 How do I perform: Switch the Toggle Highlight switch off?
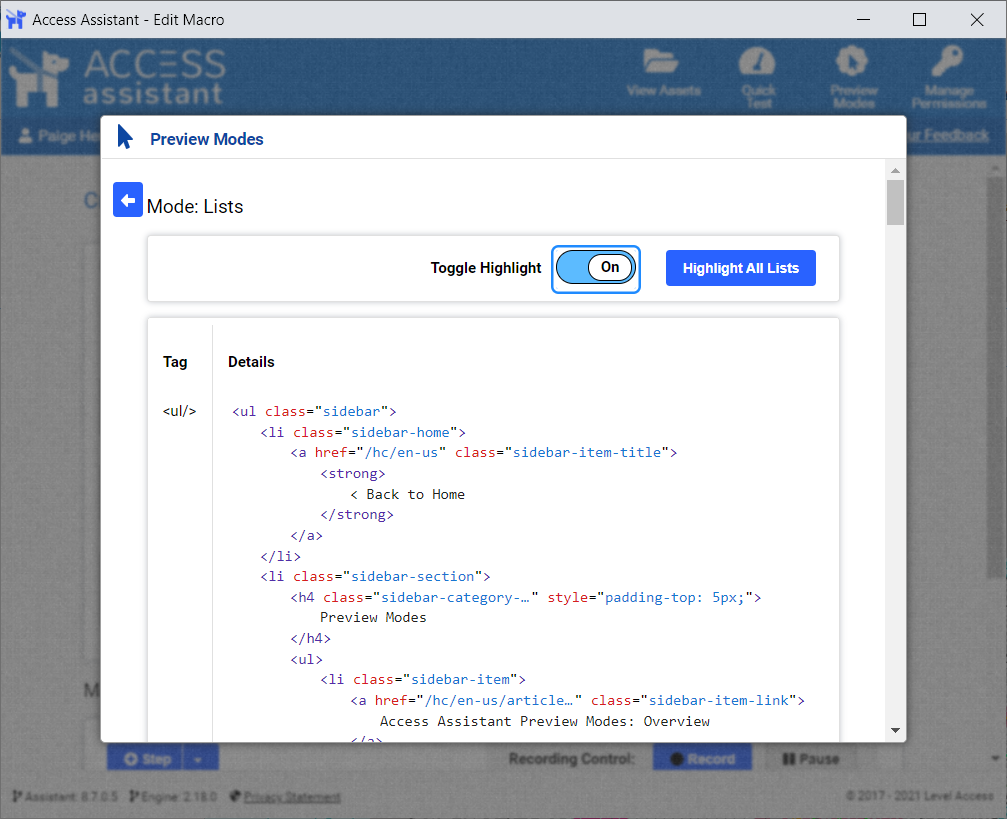click(x=595, y=268)
